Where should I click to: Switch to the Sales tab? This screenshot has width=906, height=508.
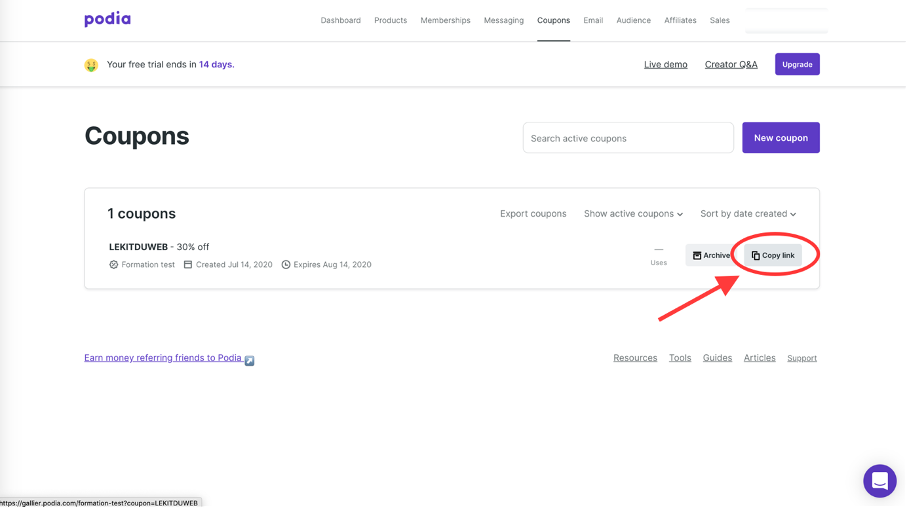click(x=719, y=20)
